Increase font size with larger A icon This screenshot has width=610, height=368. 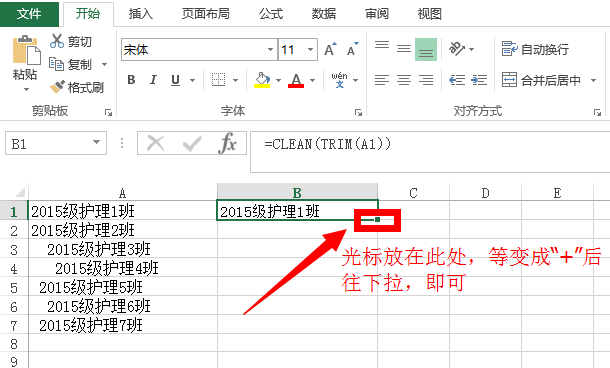pyautogui.click(x=330, y=49)
